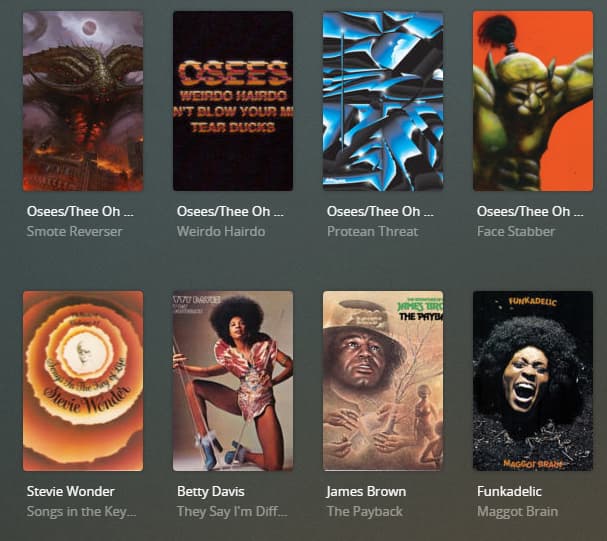Open the Smote Reverser album cover
Image resolution: width=607 pixels, height=541 pixels.
[83, 101]
